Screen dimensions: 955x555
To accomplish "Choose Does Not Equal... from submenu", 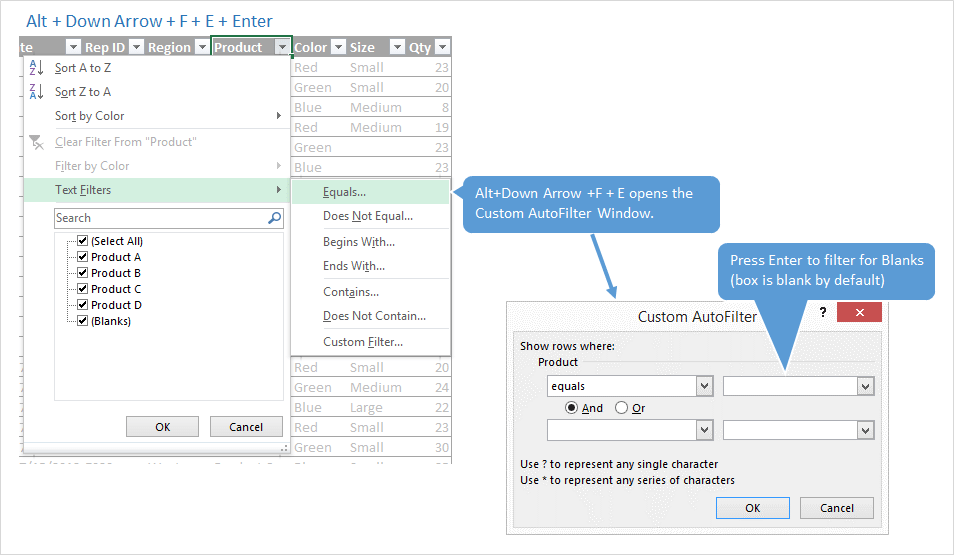I will [367, 216].
